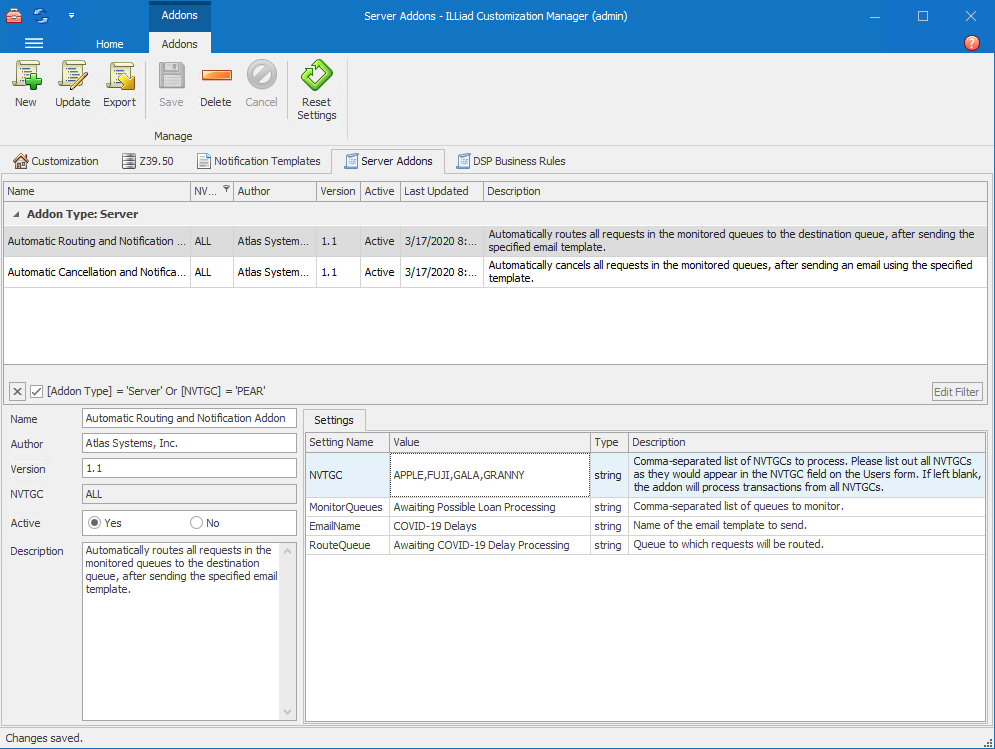Collapse the Addon Type: Server group
This screenshot has height=749, width=995.
pos(16,214)
